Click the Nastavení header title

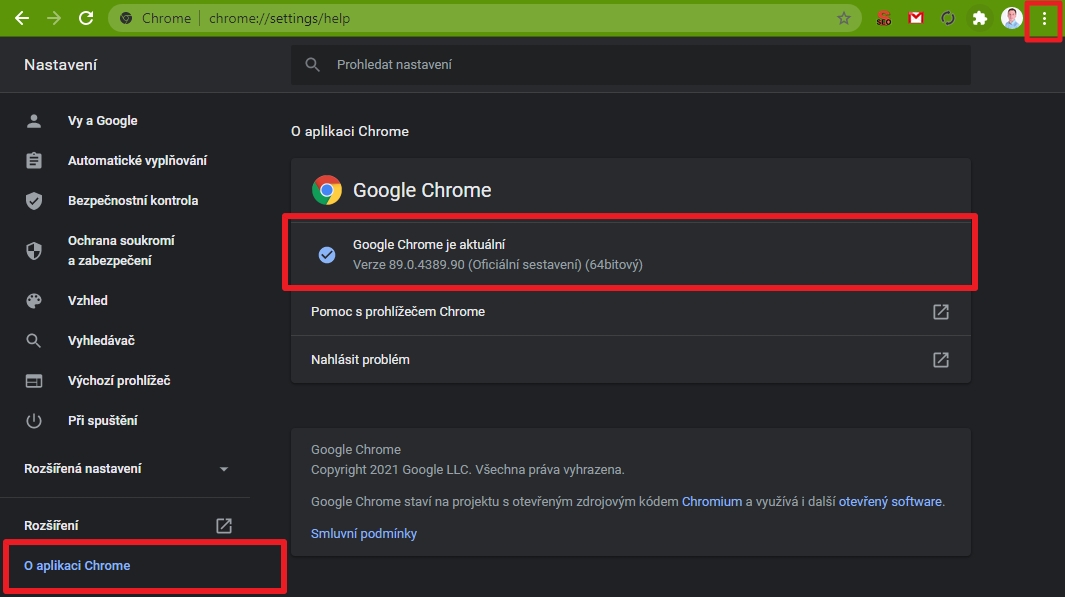coord(60,65)
